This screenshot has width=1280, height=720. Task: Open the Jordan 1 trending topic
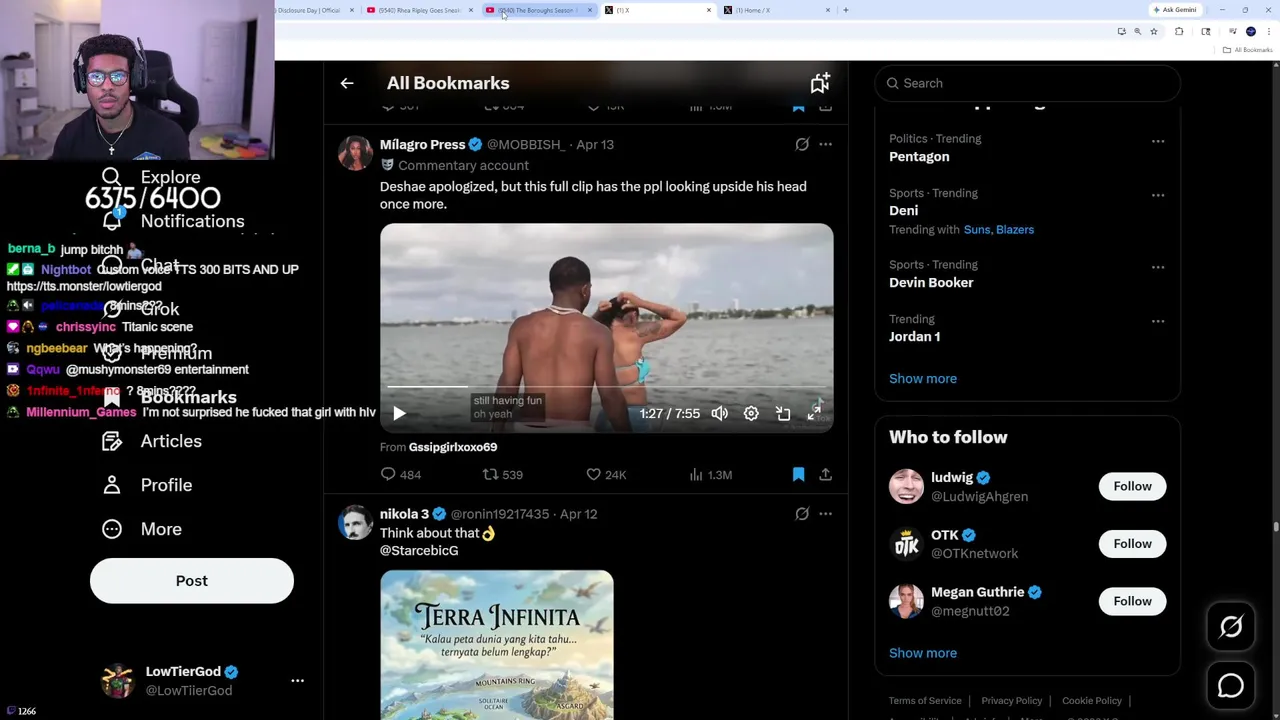click(914, 337)
